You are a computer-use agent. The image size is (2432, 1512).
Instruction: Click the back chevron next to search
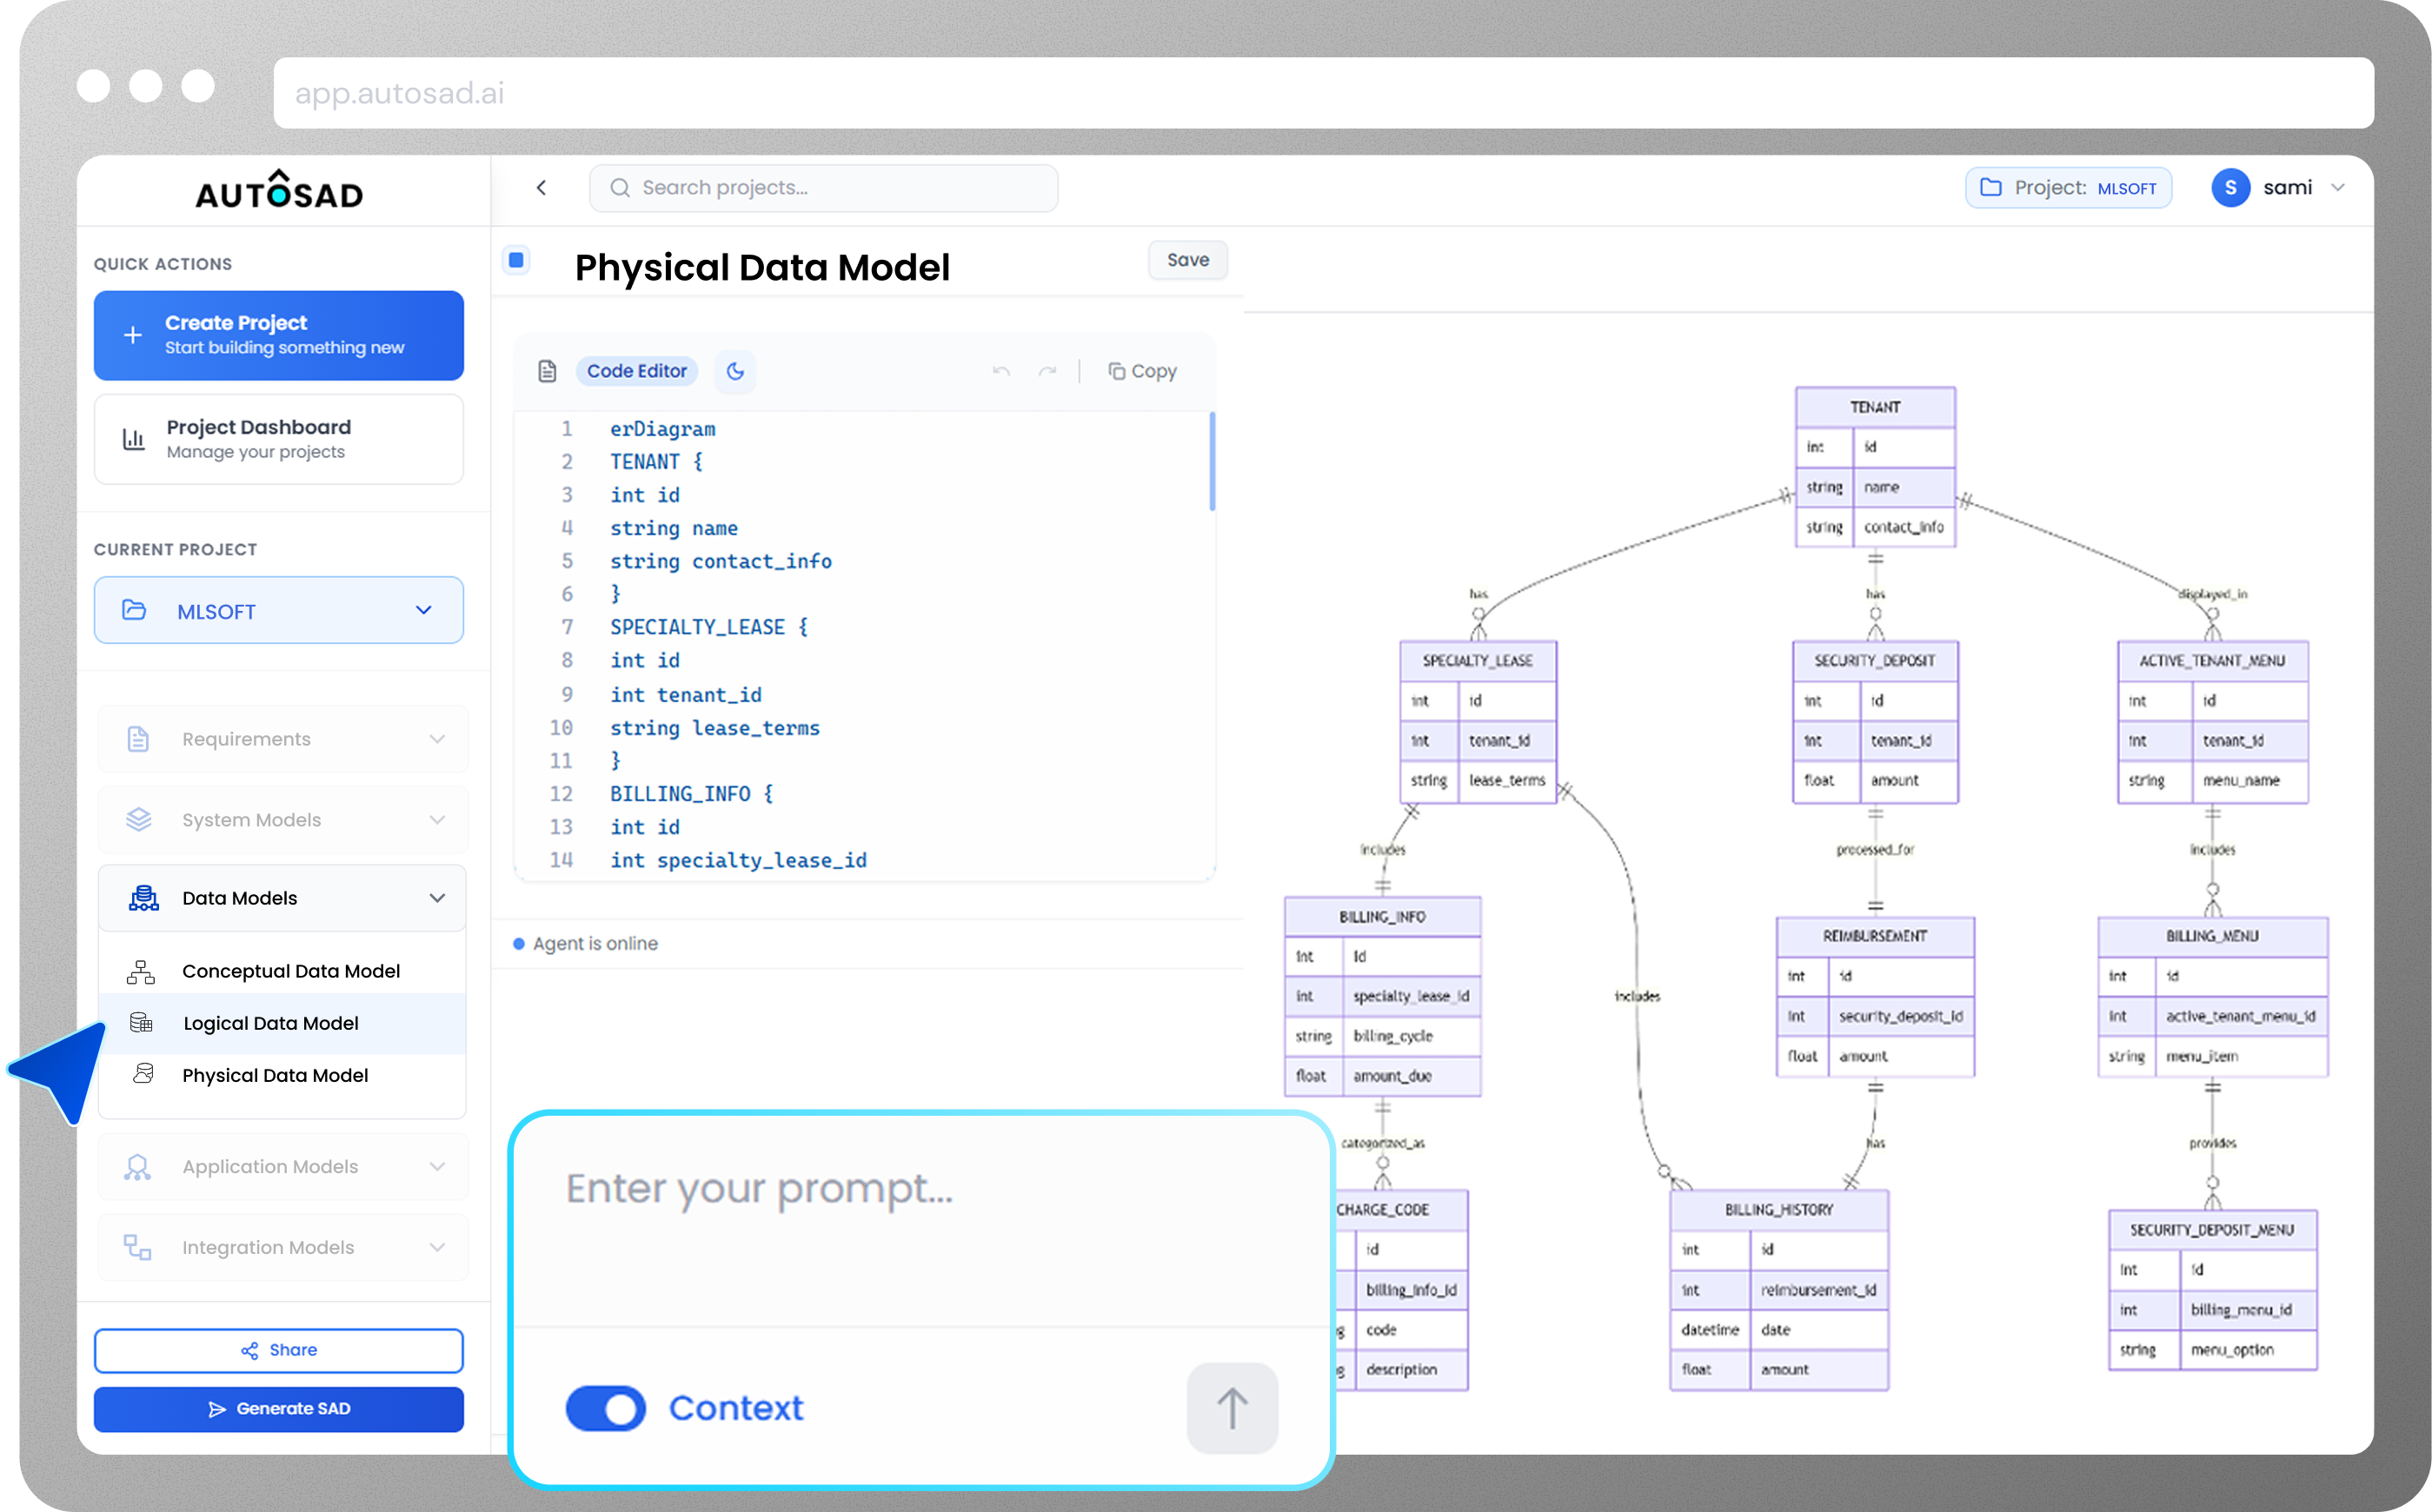click(541, 188)
